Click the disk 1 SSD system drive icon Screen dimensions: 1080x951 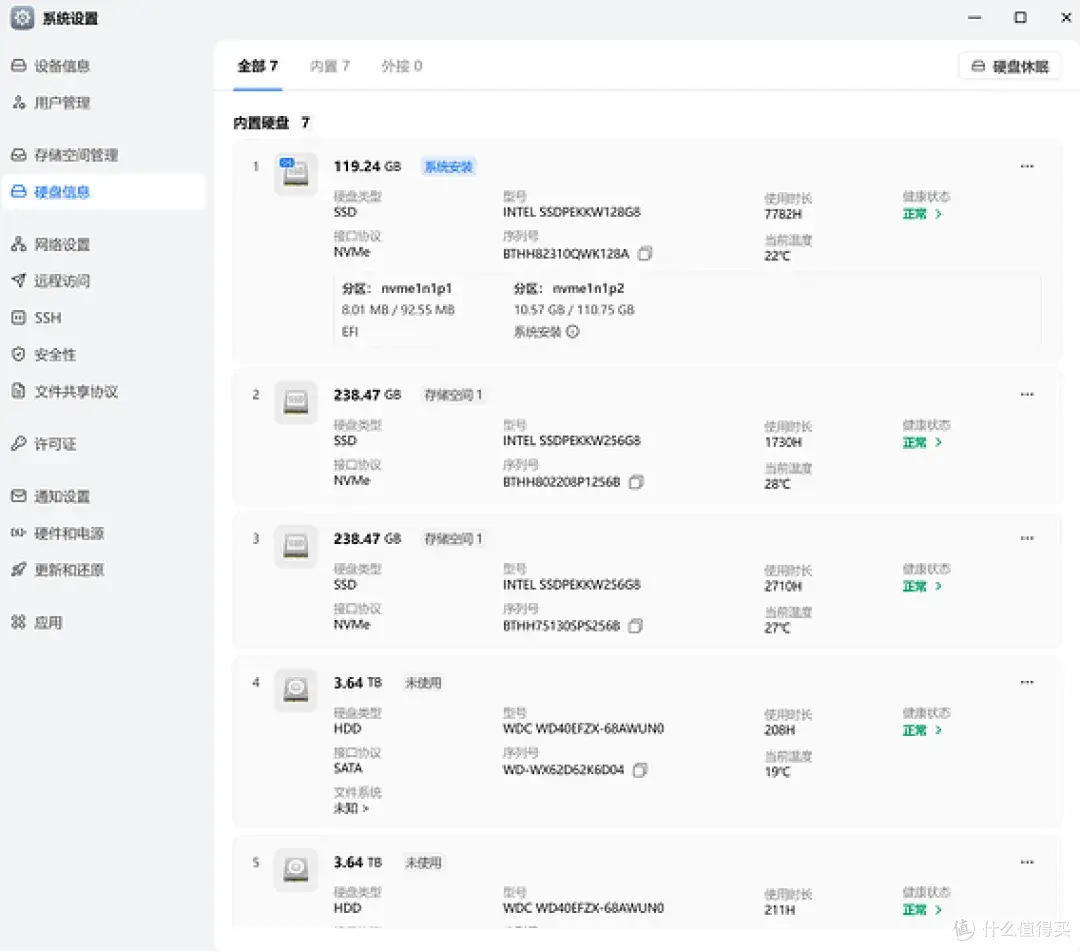pos(296,173)
